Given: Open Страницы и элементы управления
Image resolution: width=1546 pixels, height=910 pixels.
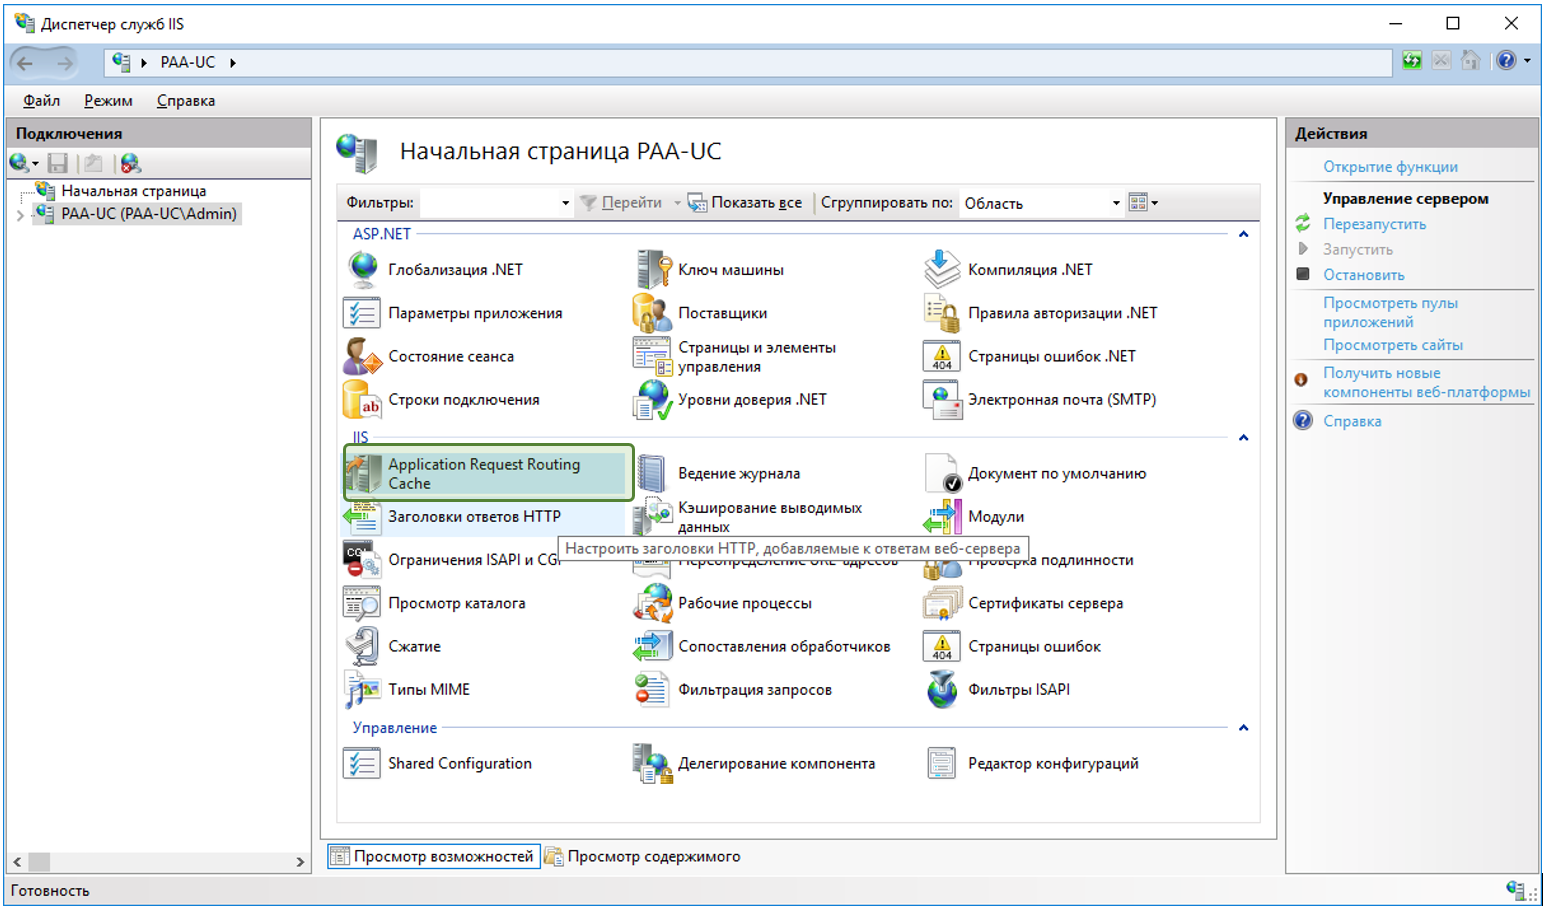Looking at the screenshot, I should [735, 357].
